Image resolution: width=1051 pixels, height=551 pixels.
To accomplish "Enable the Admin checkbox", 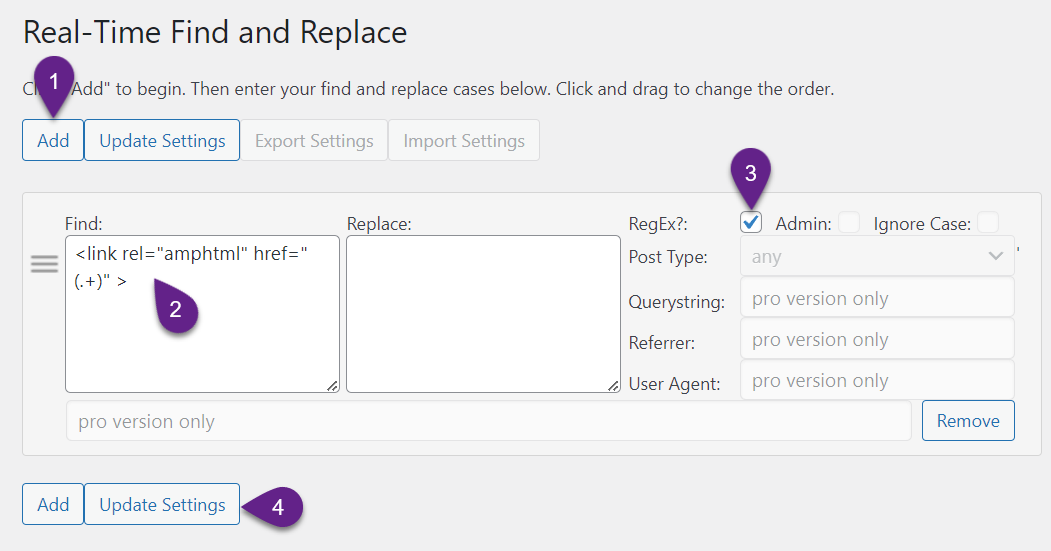I will pyautogui.click(x=848, y=223).
